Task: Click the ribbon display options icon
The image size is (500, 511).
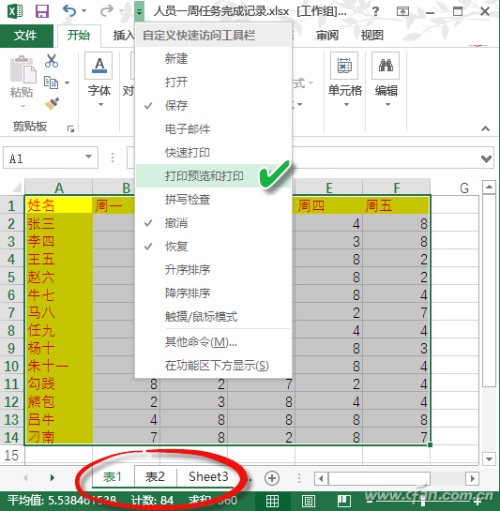Action: (403, 12)
